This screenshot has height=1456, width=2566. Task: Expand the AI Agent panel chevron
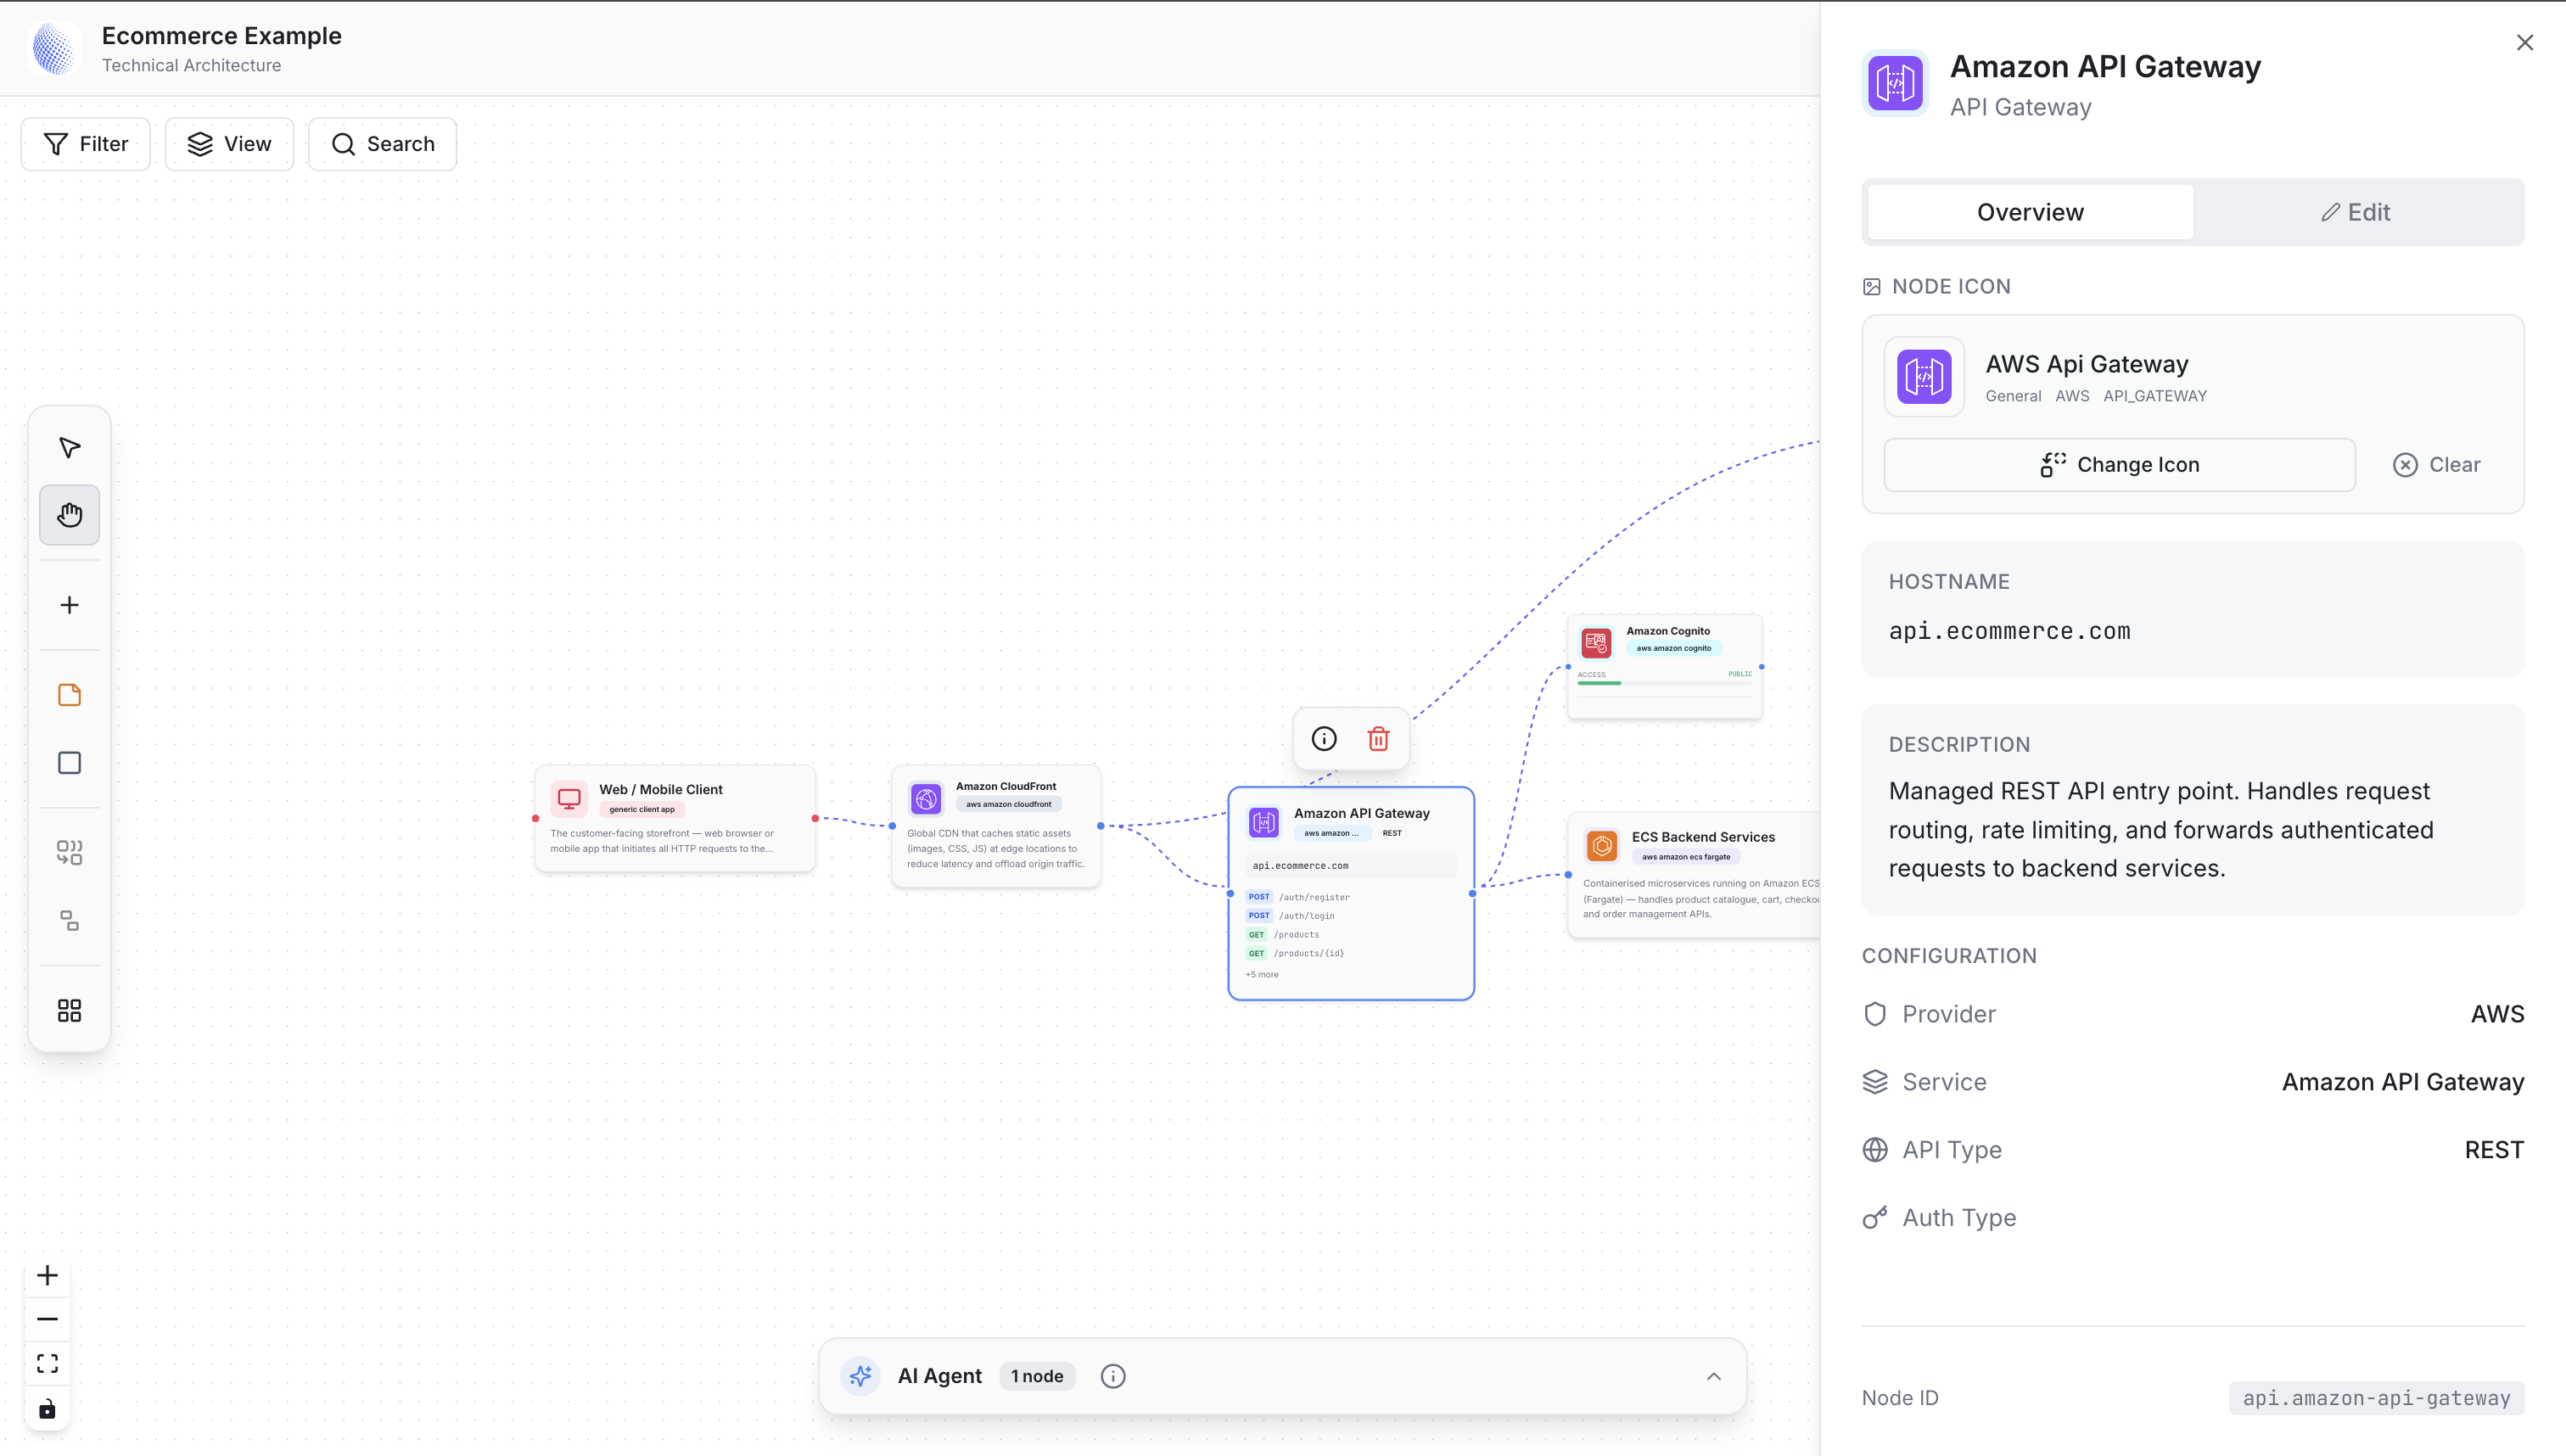1714,1376
